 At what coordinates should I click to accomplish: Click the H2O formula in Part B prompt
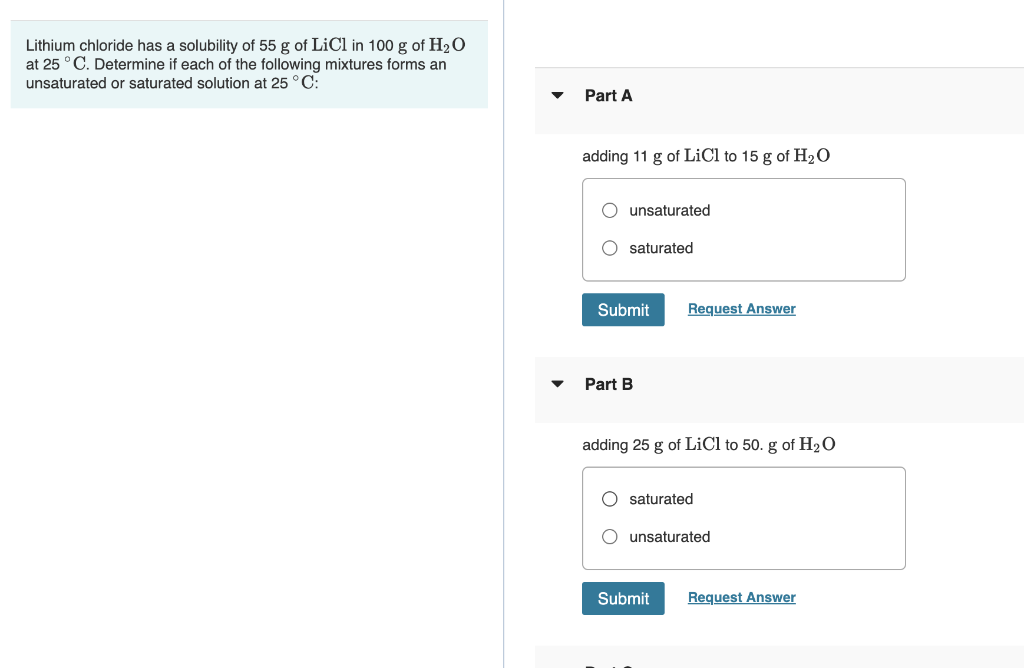pyautogui.click(x=816, y=444)
